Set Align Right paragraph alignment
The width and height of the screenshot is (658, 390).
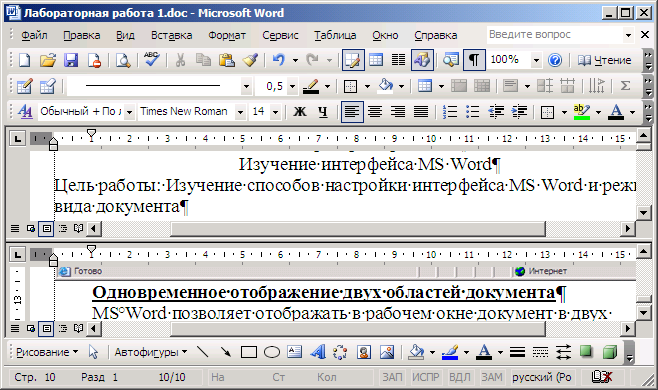tap(398, 112)
